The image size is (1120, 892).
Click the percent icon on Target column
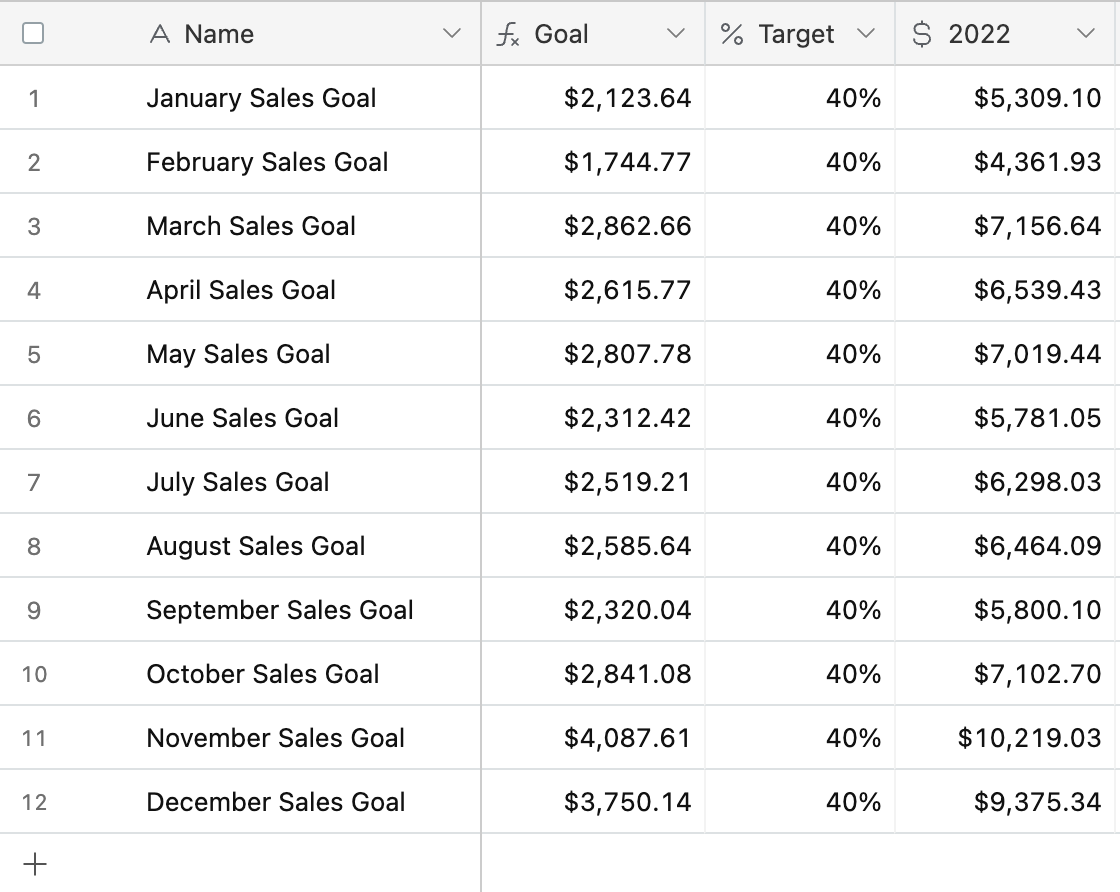(732, 35)
